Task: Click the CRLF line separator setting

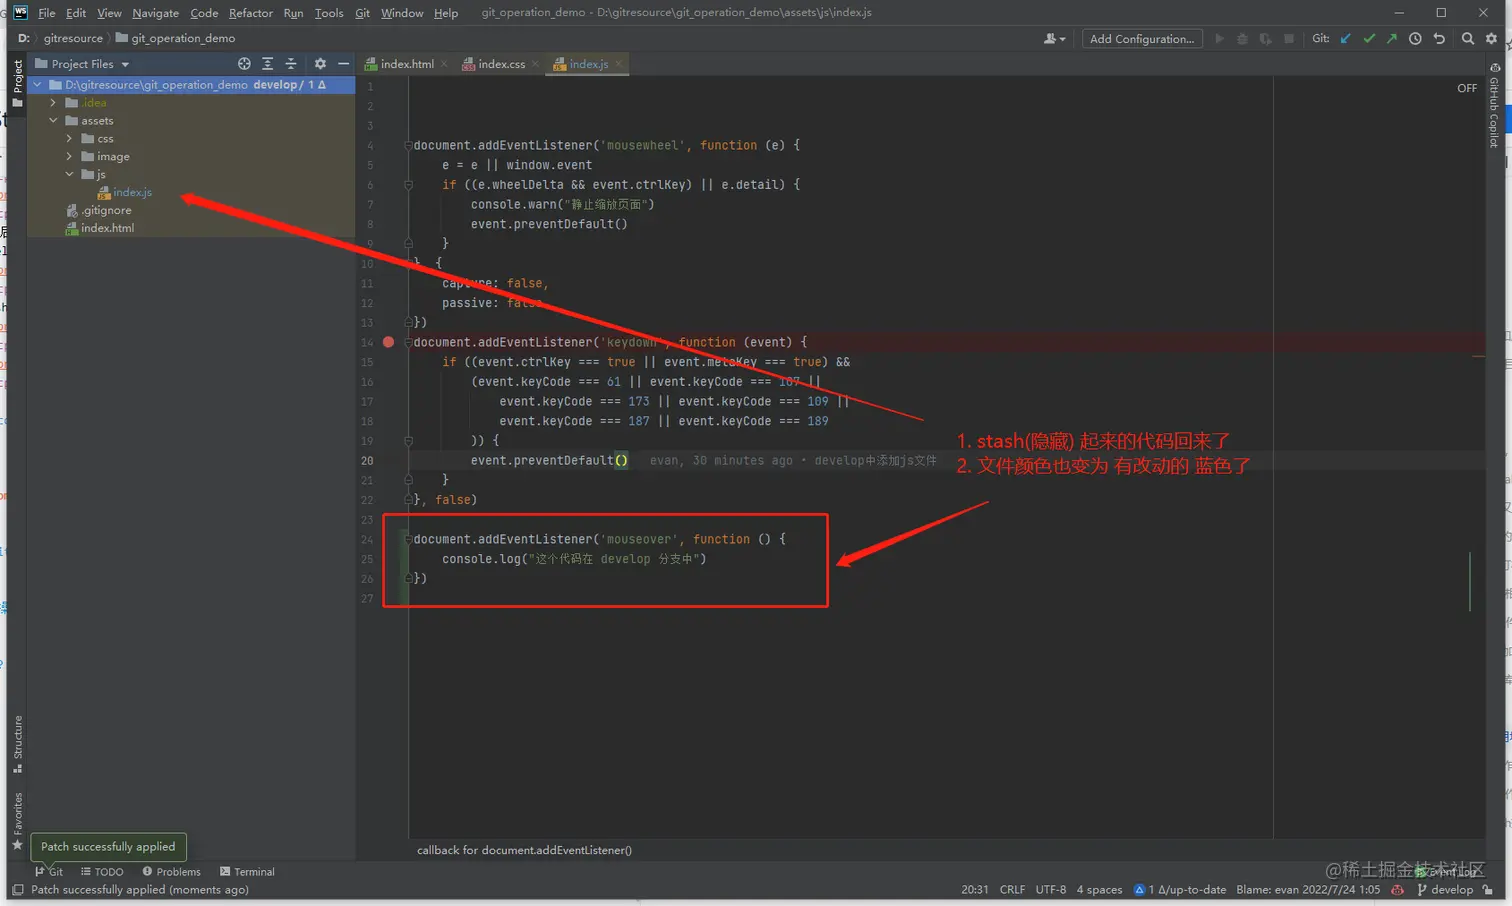Action: 1012,890
